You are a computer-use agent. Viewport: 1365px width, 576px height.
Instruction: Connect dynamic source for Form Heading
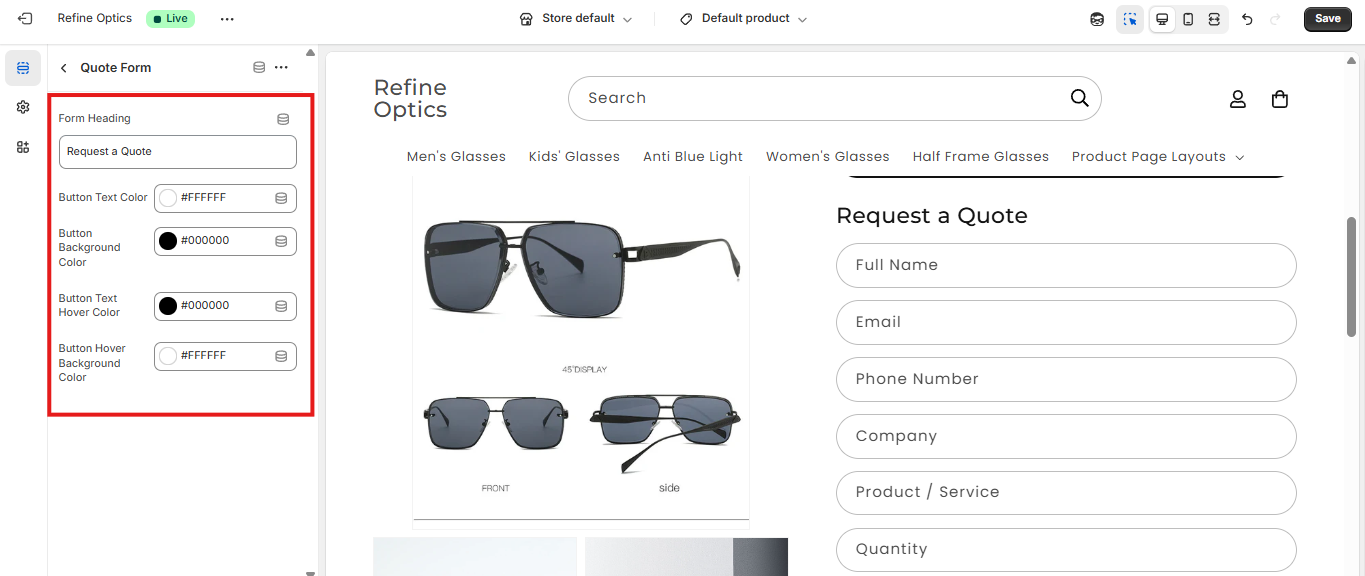[x=283, y=119]
